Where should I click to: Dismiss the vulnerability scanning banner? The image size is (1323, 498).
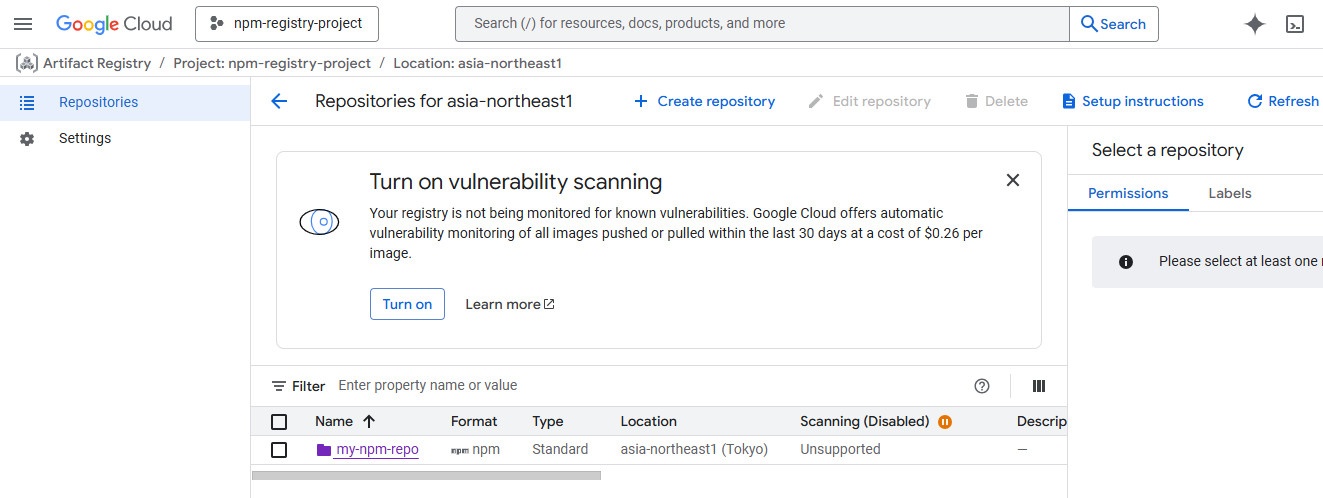[x=1012, y=180]
